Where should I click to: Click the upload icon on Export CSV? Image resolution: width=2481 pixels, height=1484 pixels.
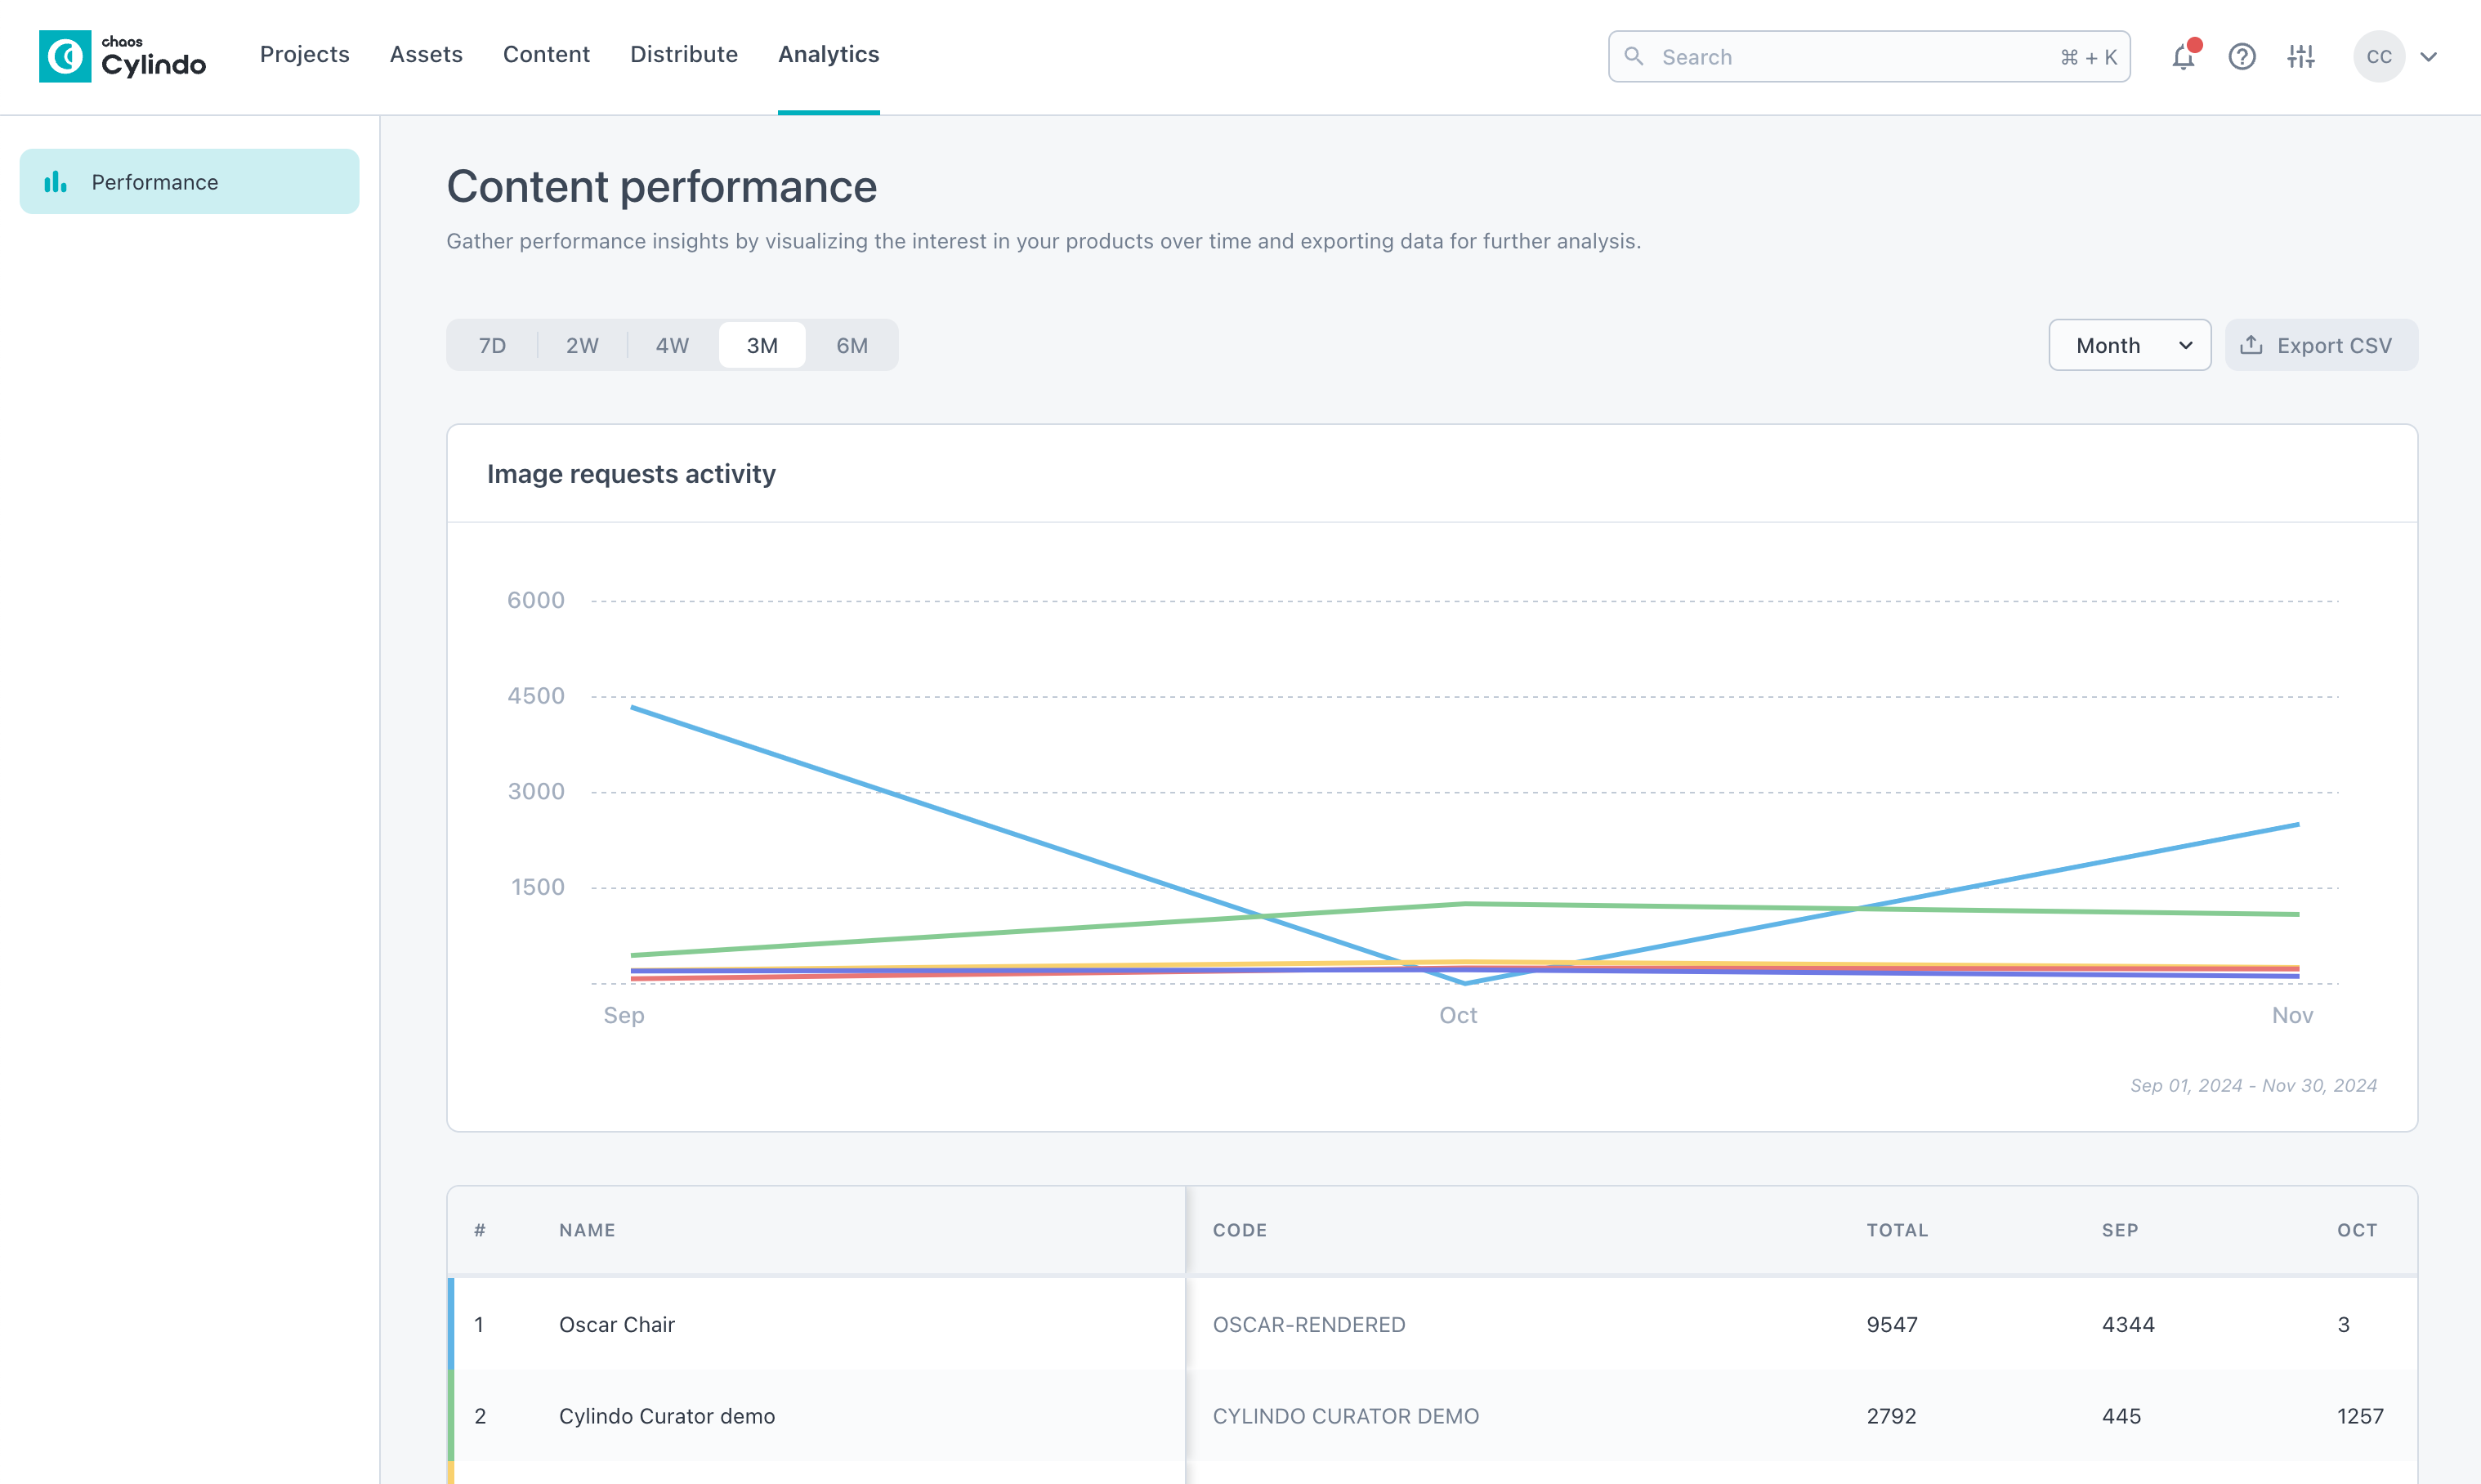tap(2251, 345)
